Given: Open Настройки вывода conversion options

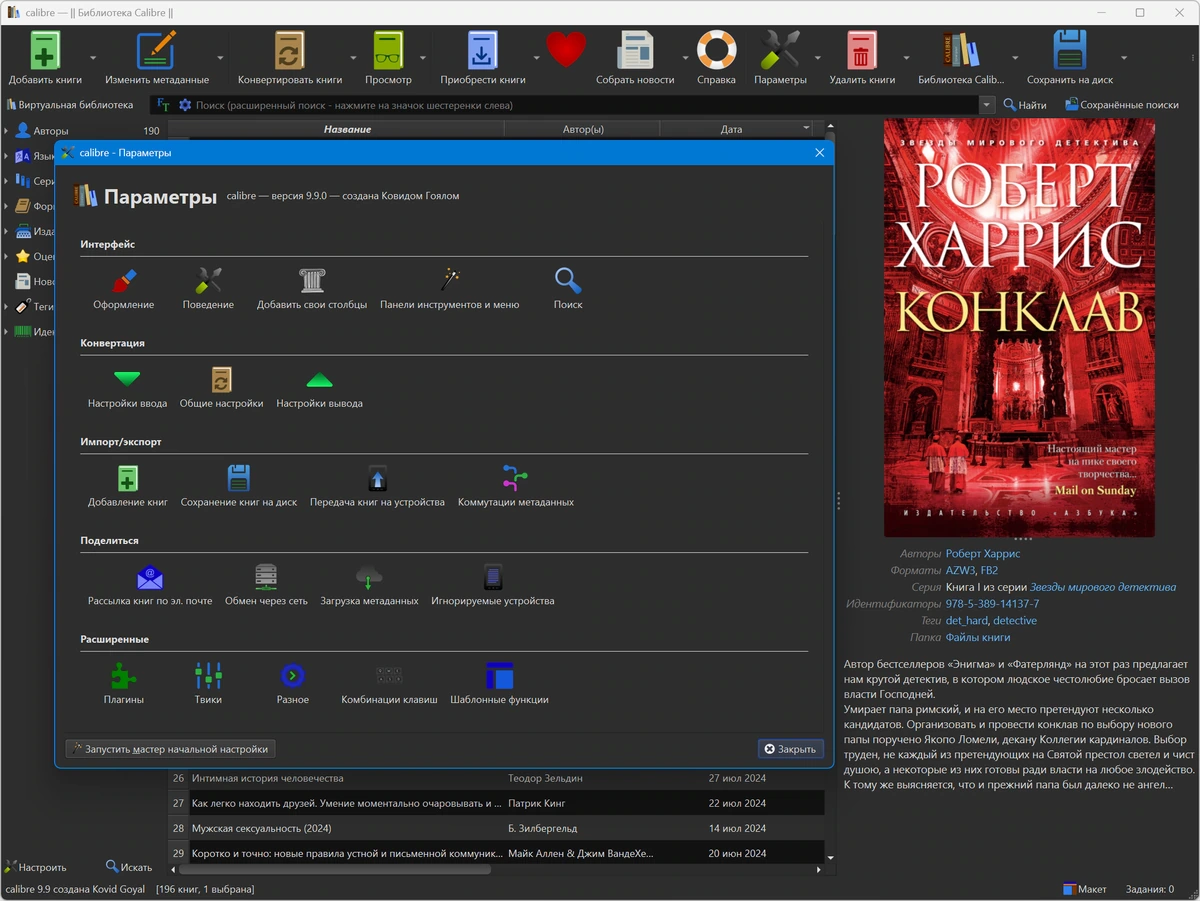Looking at the screenshot, I should click(x=319, y=388).
